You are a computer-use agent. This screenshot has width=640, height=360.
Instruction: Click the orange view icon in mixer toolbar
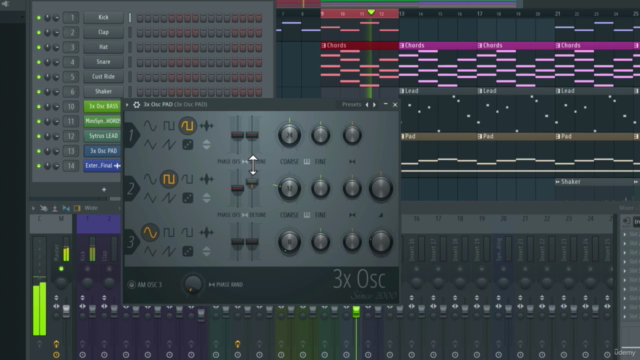77,208
